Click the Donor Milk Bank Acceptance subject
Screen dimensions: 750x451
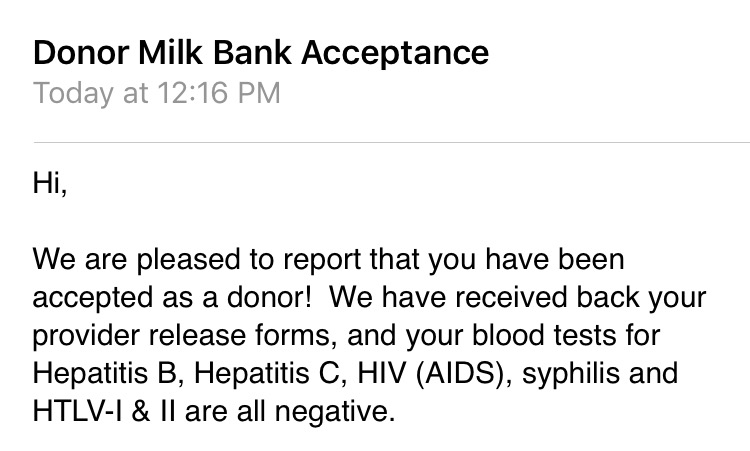(261, 52)
